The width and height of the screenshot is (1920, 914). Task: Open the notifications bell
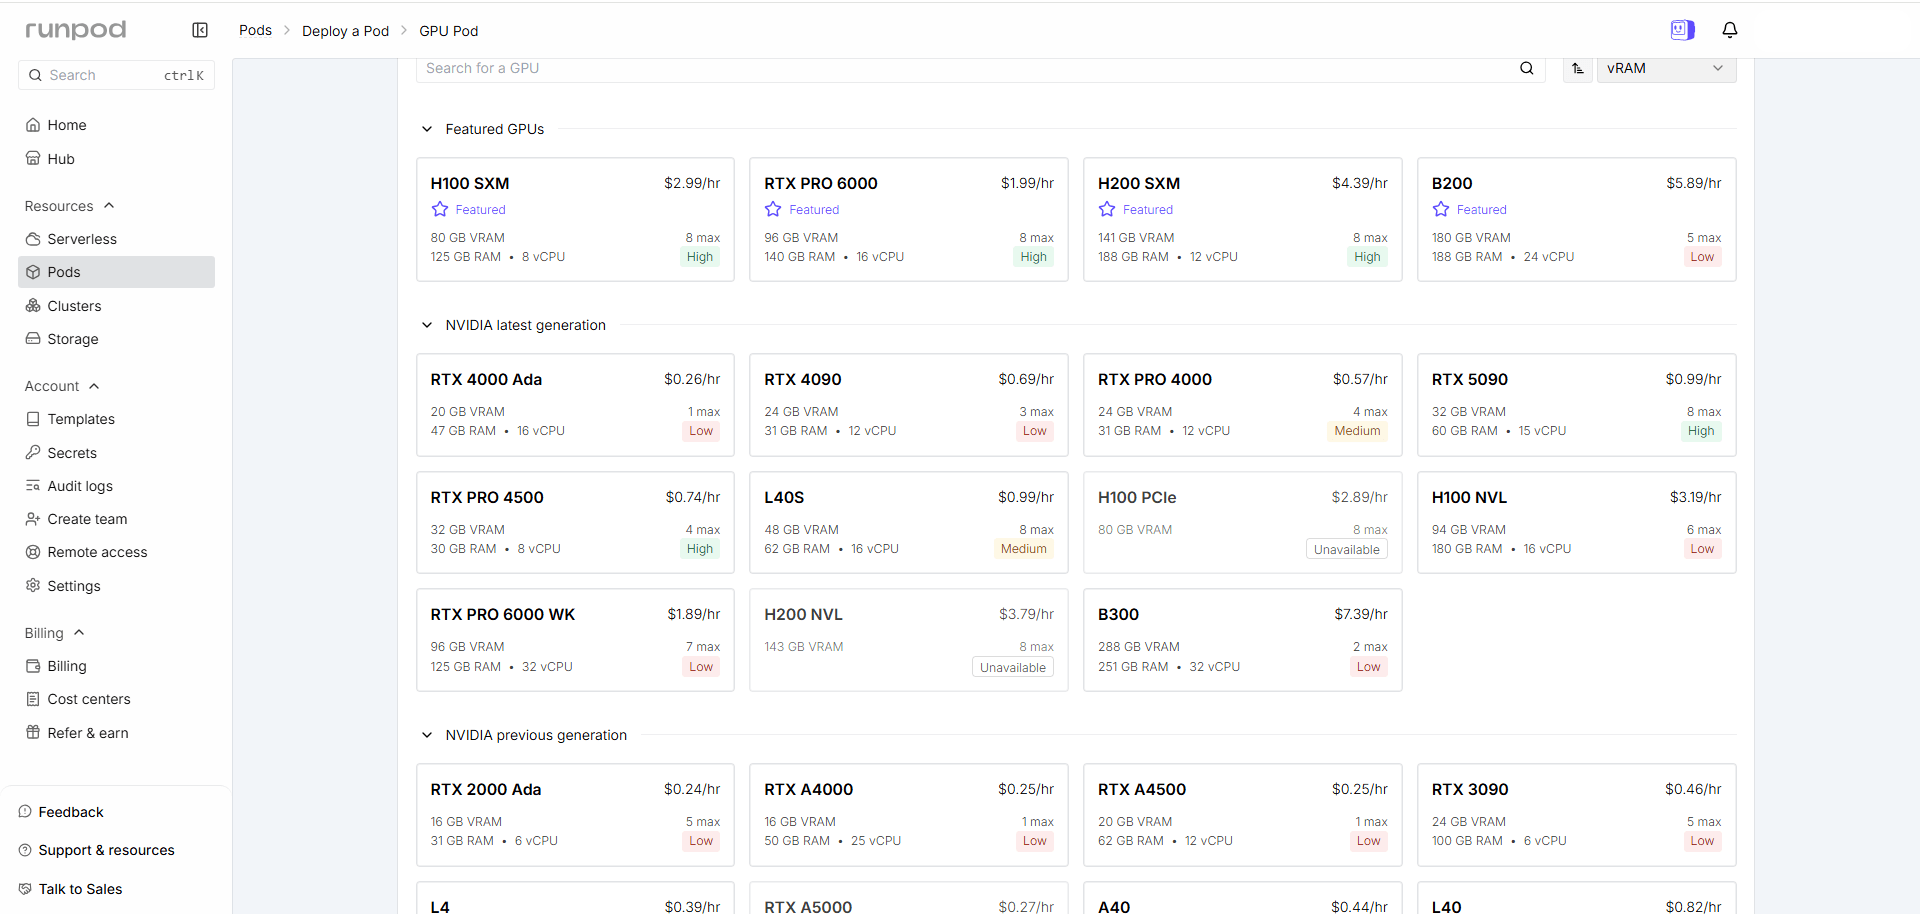[x=1730, y=30]
